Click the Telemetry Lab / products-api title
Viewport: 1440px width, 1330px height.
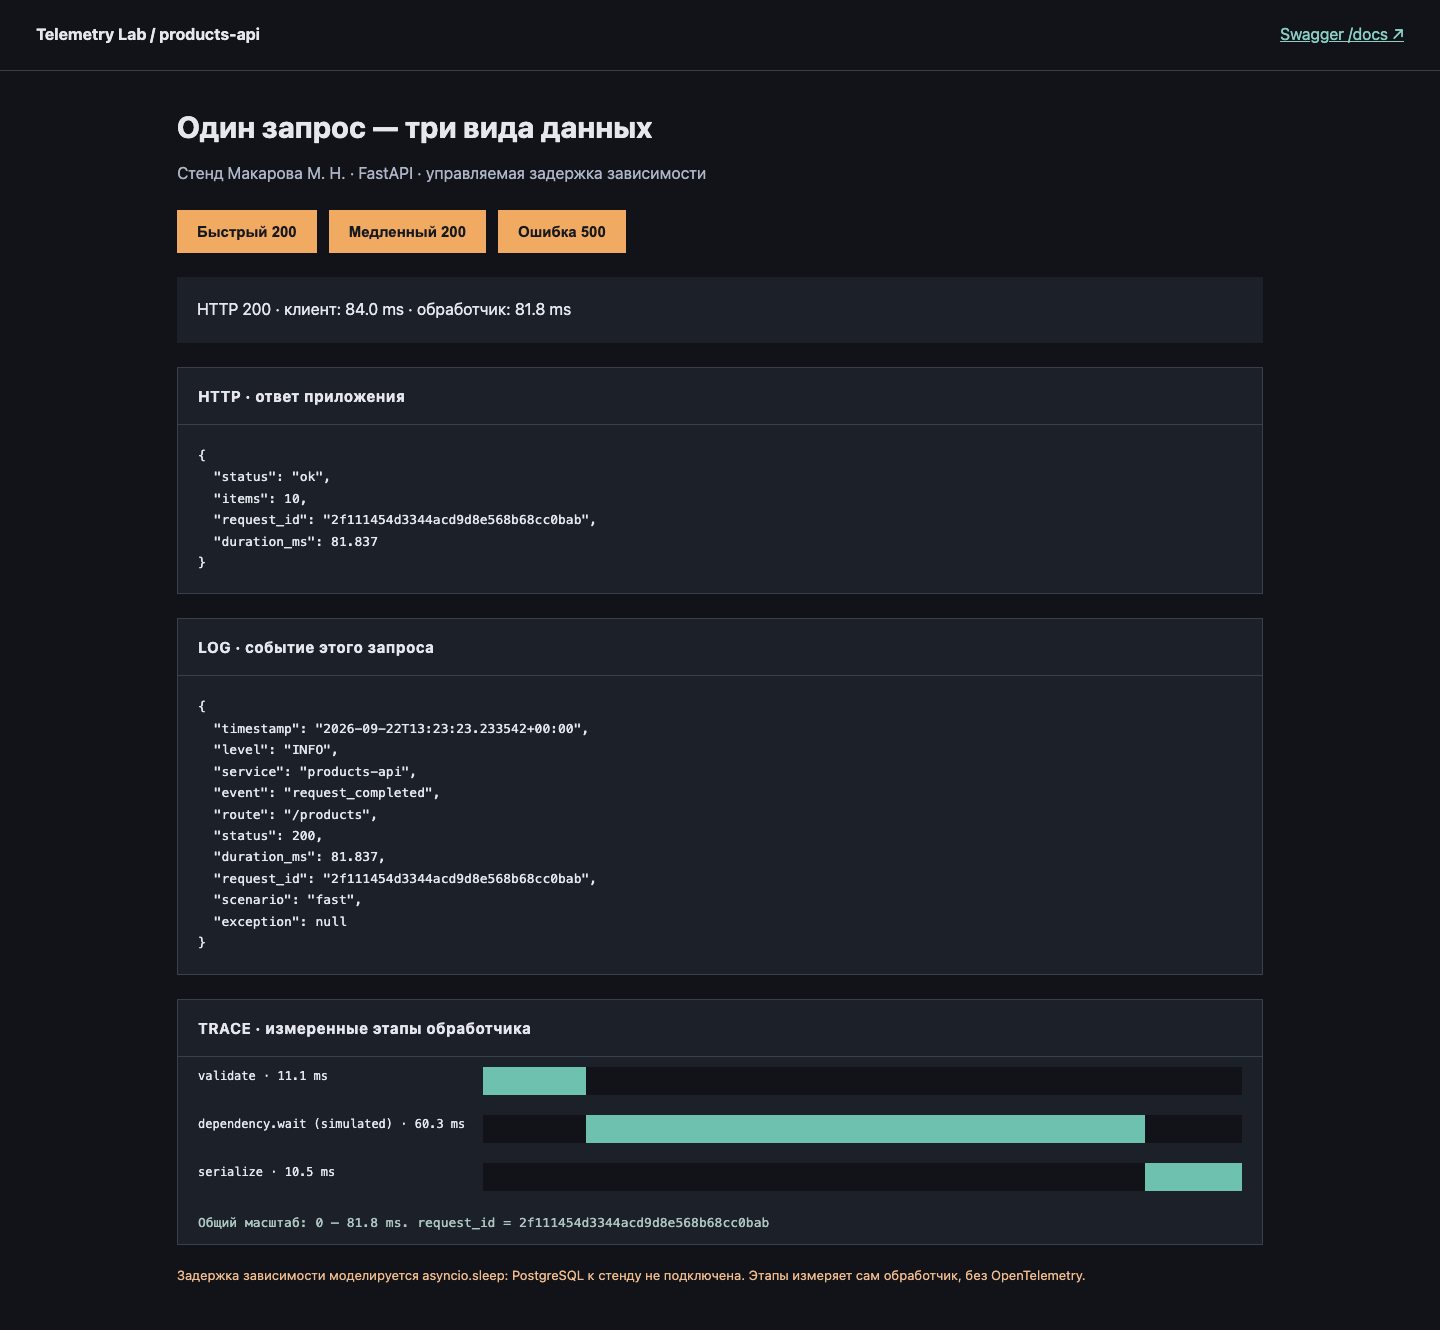point(148,34)
